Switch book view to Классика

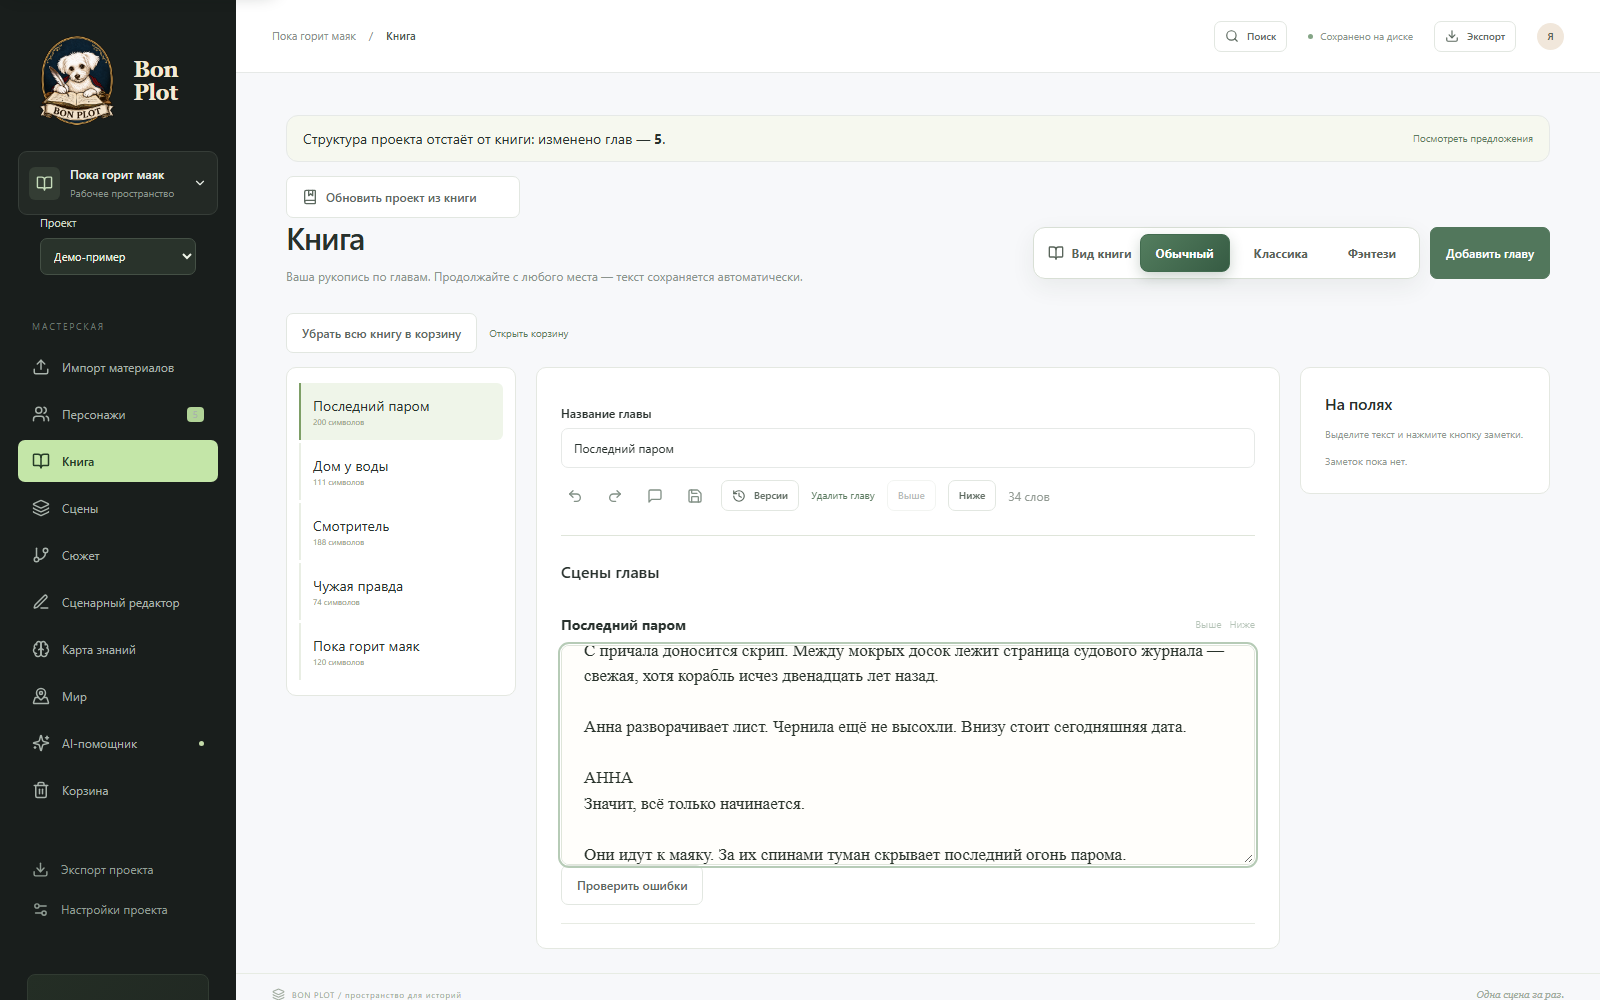click(x=1280, y=254)
